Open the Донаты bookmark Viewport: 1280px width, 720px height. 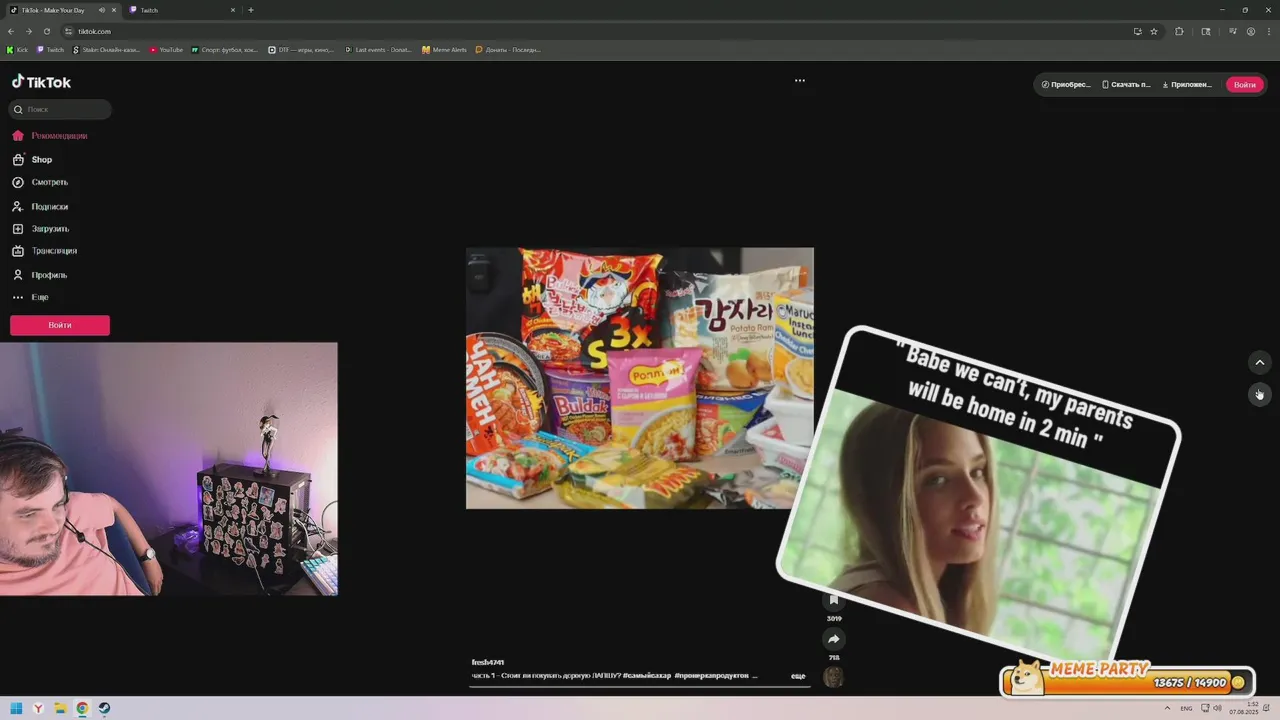coord(507,49)
